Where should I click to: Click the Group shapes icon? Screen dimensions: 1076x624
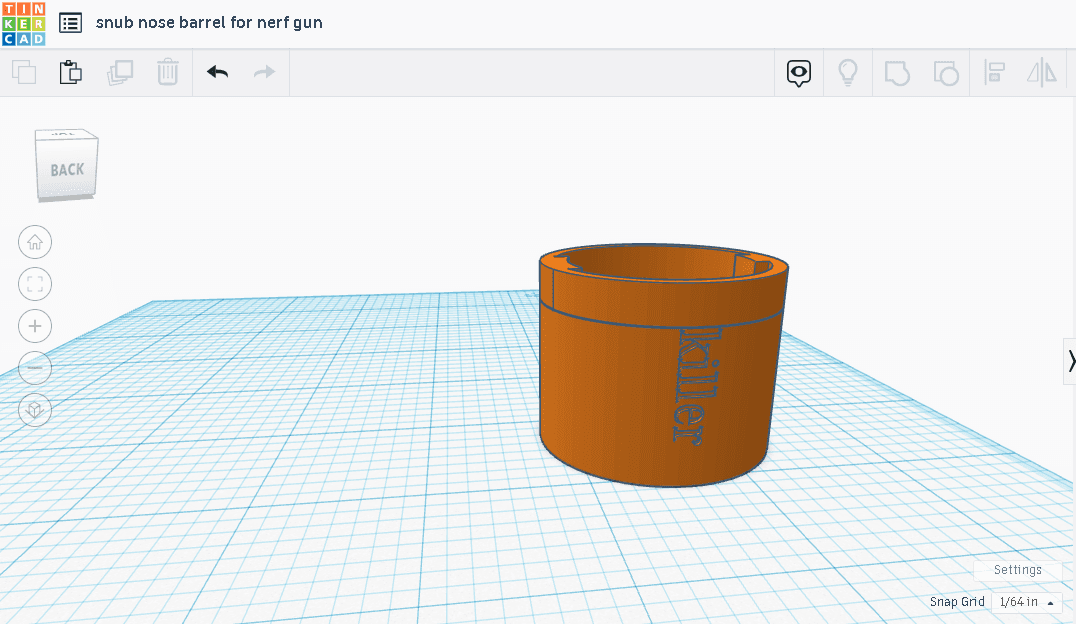click(897, 73)
